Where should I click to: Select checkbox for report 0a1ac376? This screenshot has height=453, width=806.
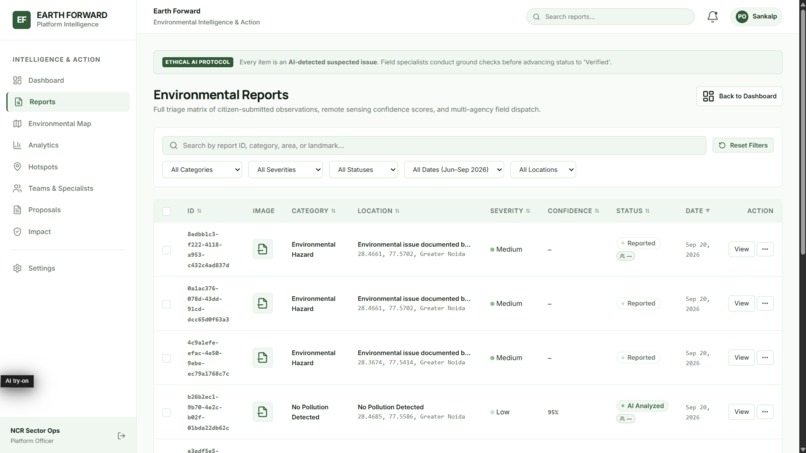coord(167,304)
